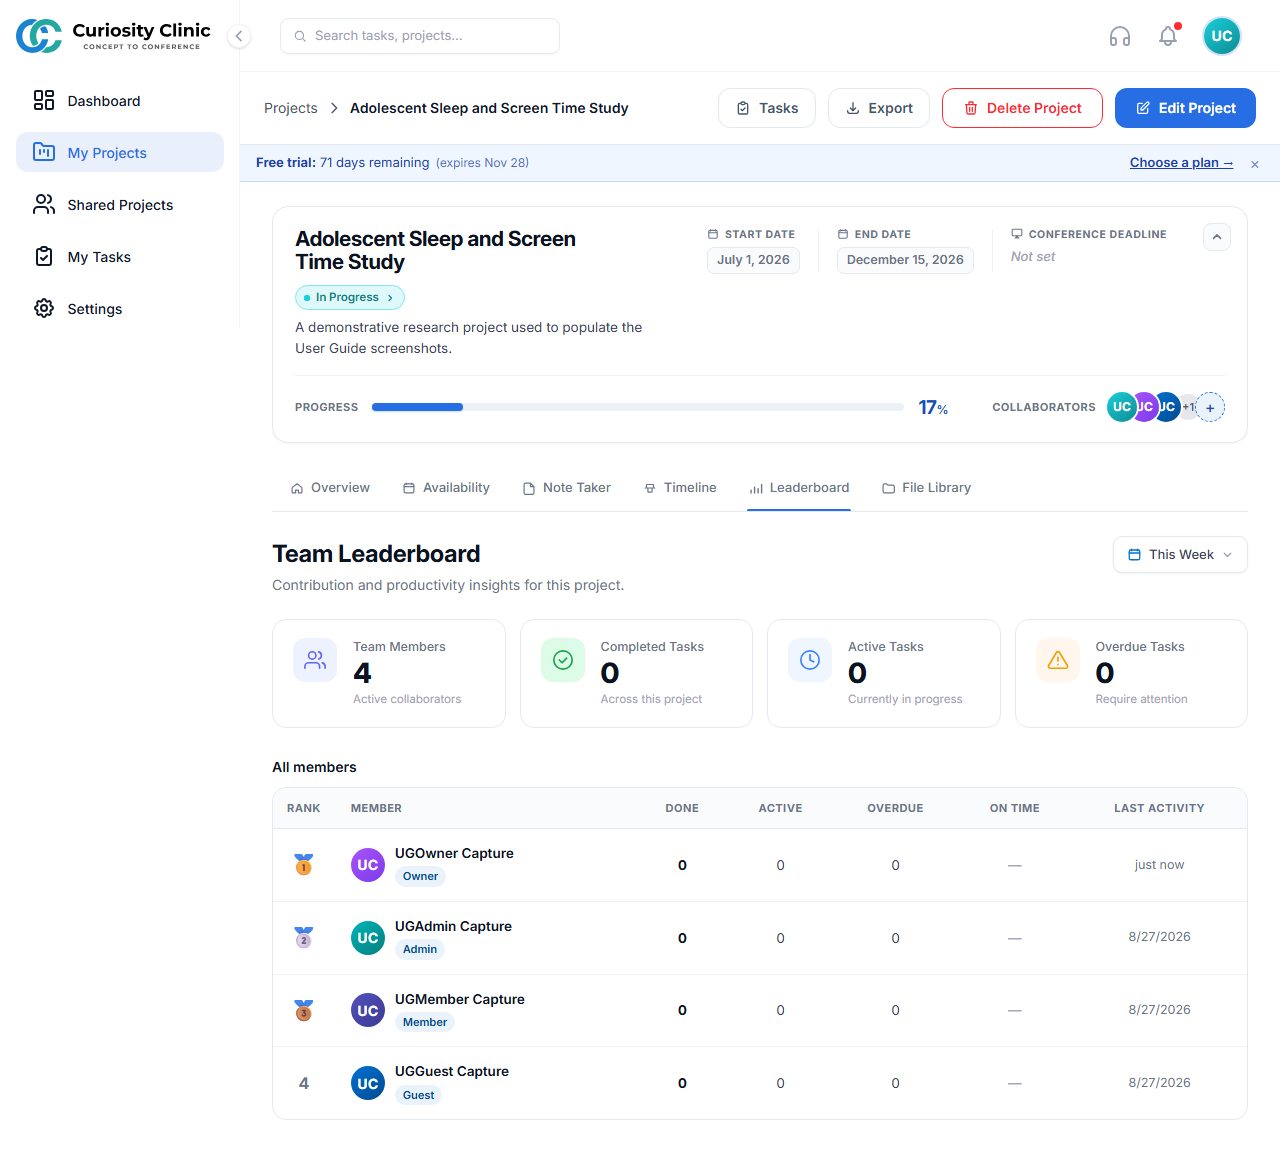Click UGGuest Capture's avatar
Viewport: 1280px width, 1160px height.
tap(368, 1083)
